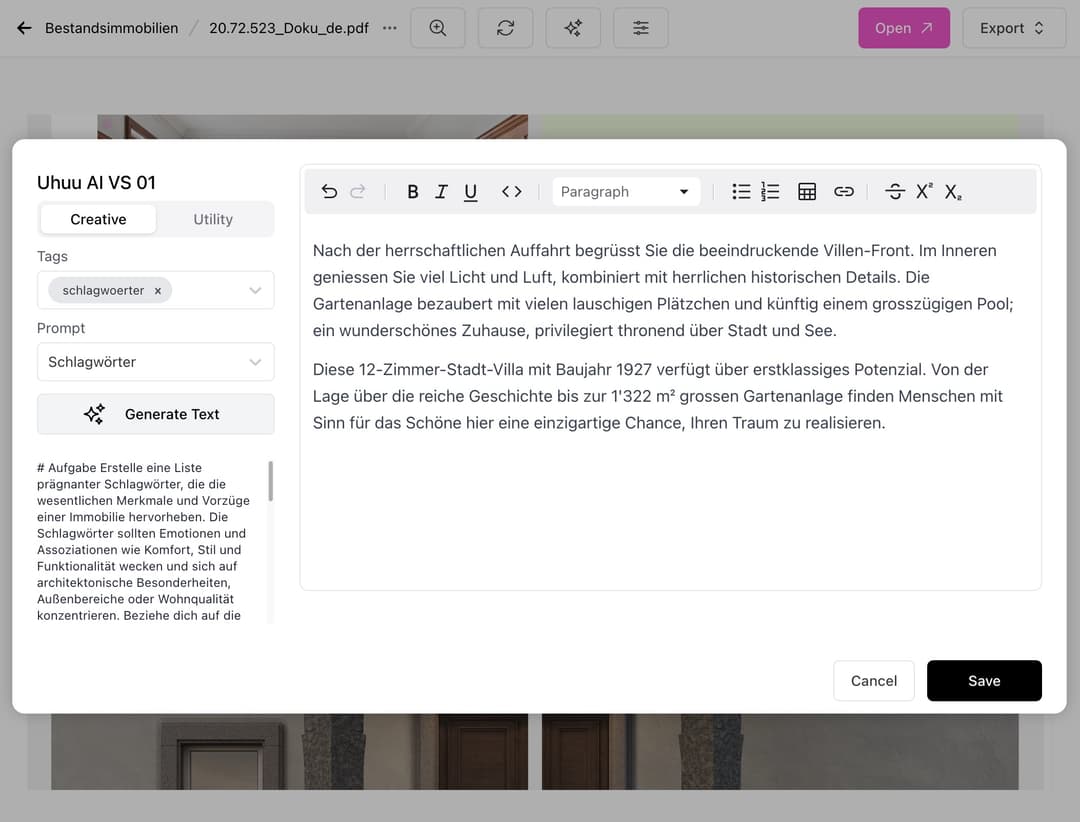Toggle bold formatting in the editor
Screen dimensions: 1080x822
pyautogui.click(x=412, y=192)
